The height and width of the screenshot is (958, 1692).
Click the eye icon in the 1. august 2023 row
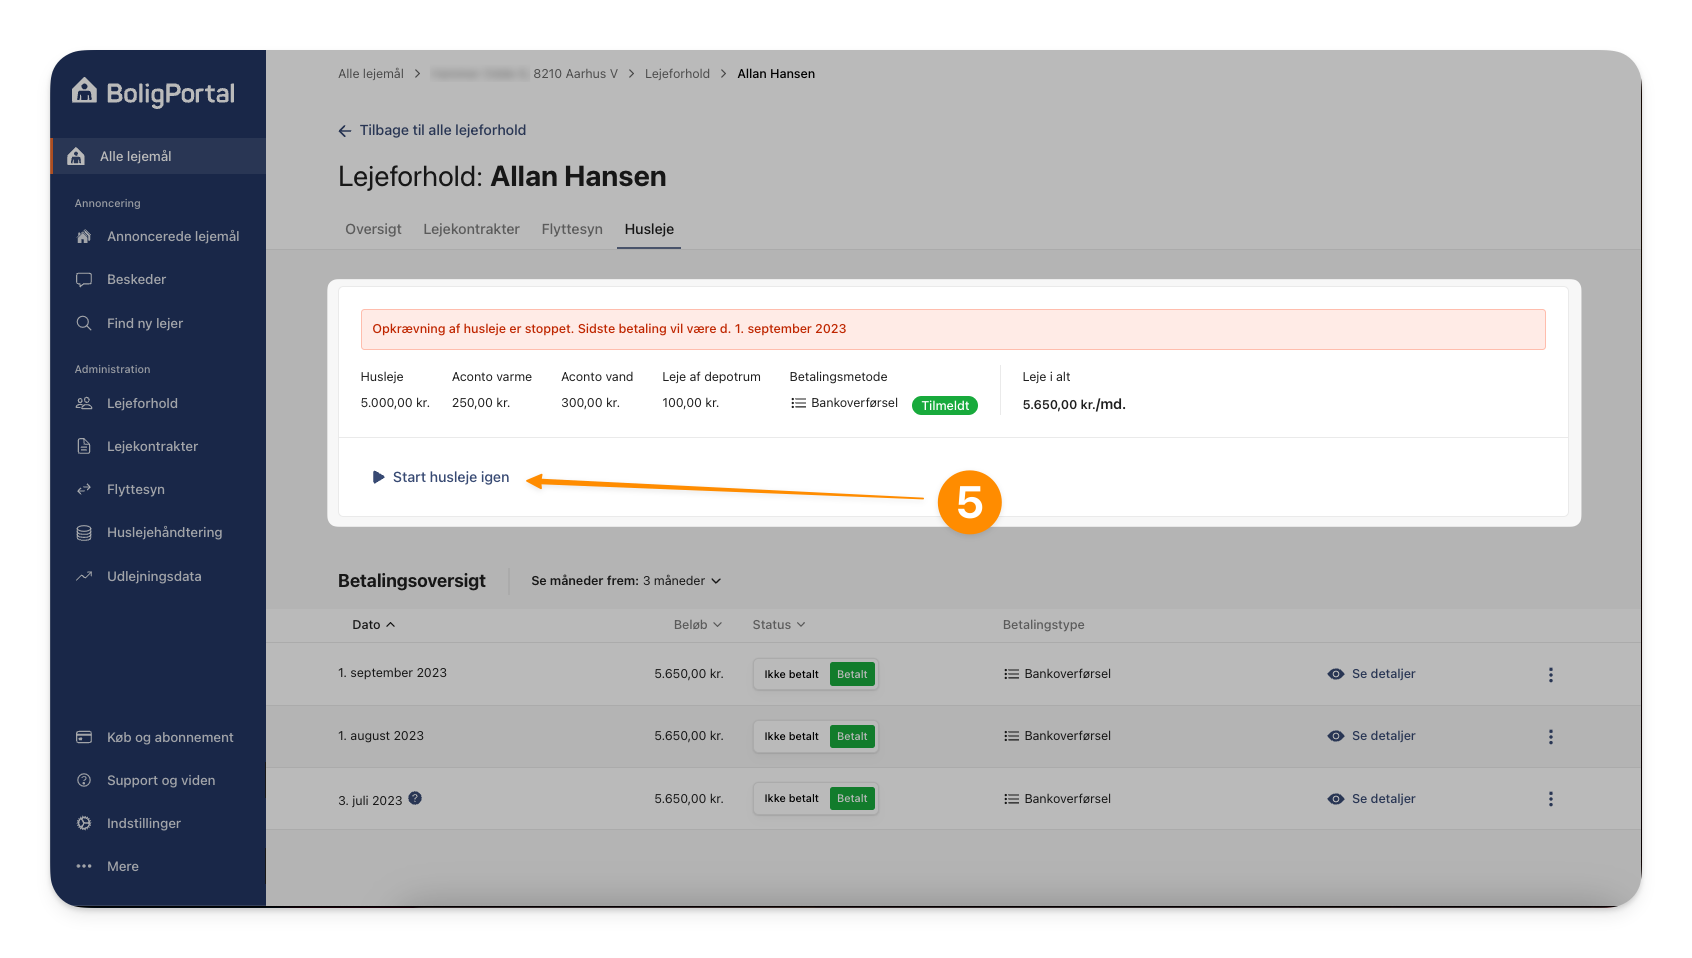click(x=1335, y=736)
